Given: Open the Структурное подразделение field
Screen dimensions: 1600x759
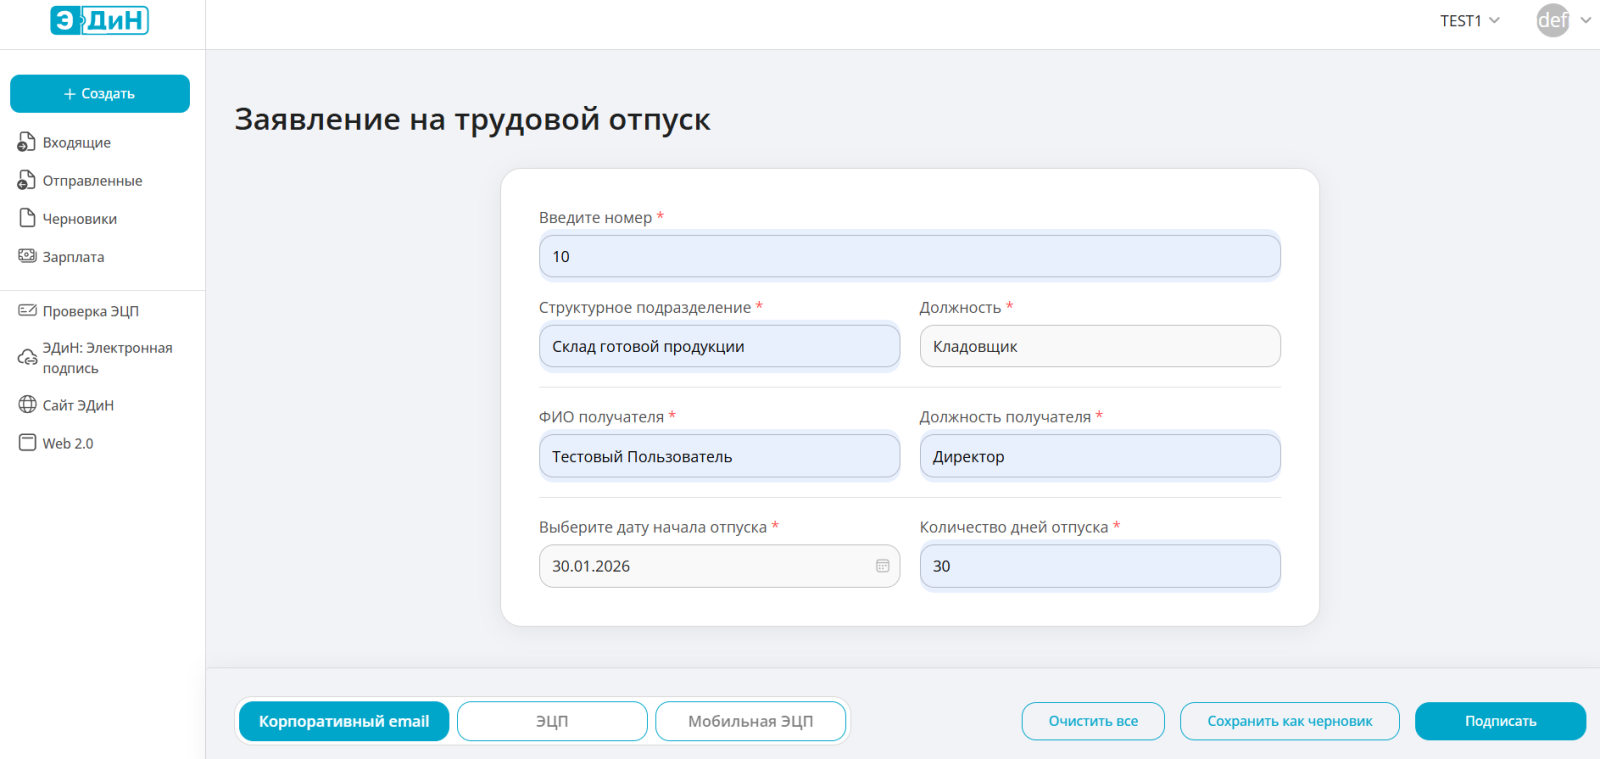Looking at the screenshot, I should [719, 347].
